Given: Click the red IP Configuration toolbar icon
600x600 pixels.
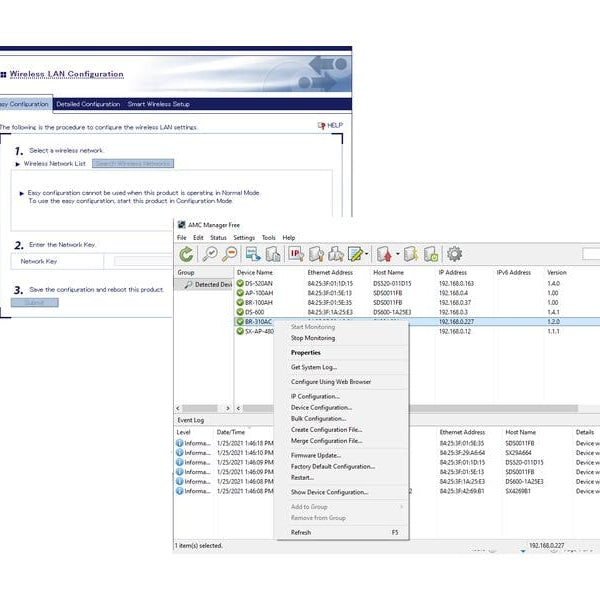Looking at the screenshot, I should [296, 254].
